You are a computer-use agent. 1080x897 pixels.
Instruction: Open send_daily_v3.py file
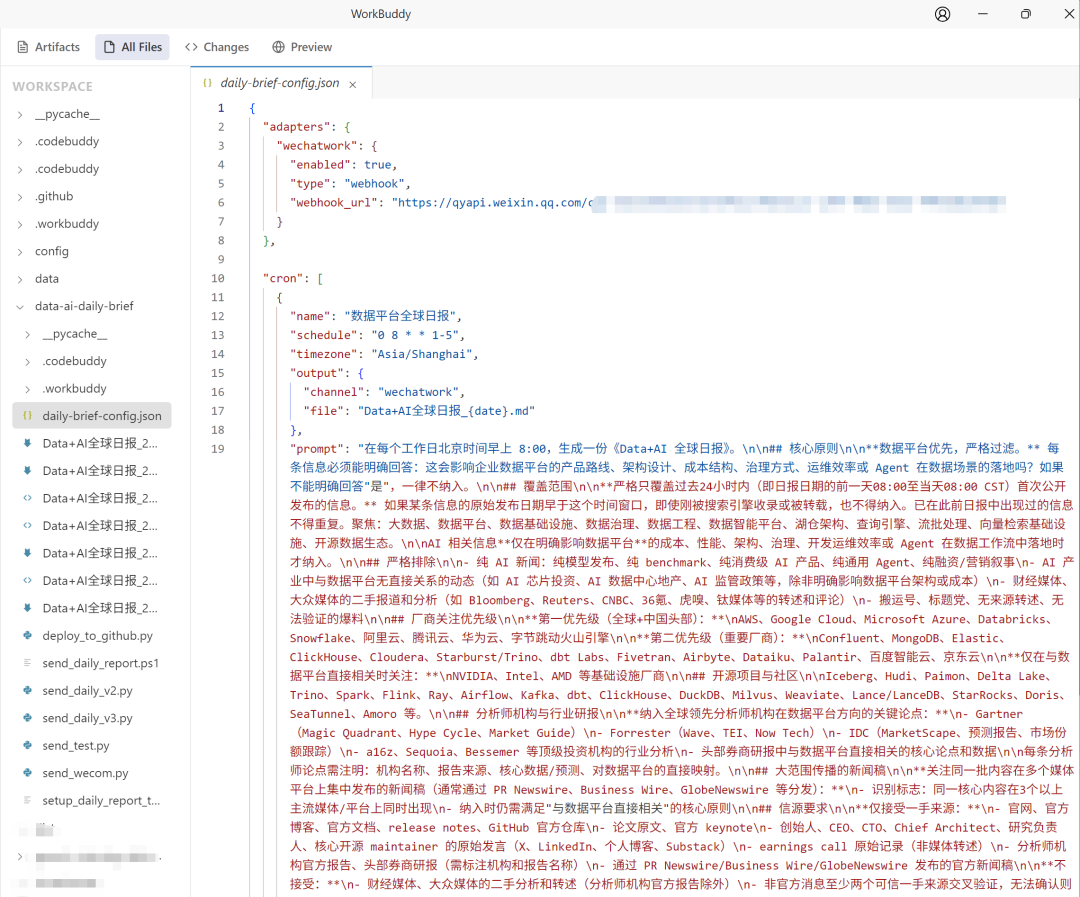coord(87,719)
